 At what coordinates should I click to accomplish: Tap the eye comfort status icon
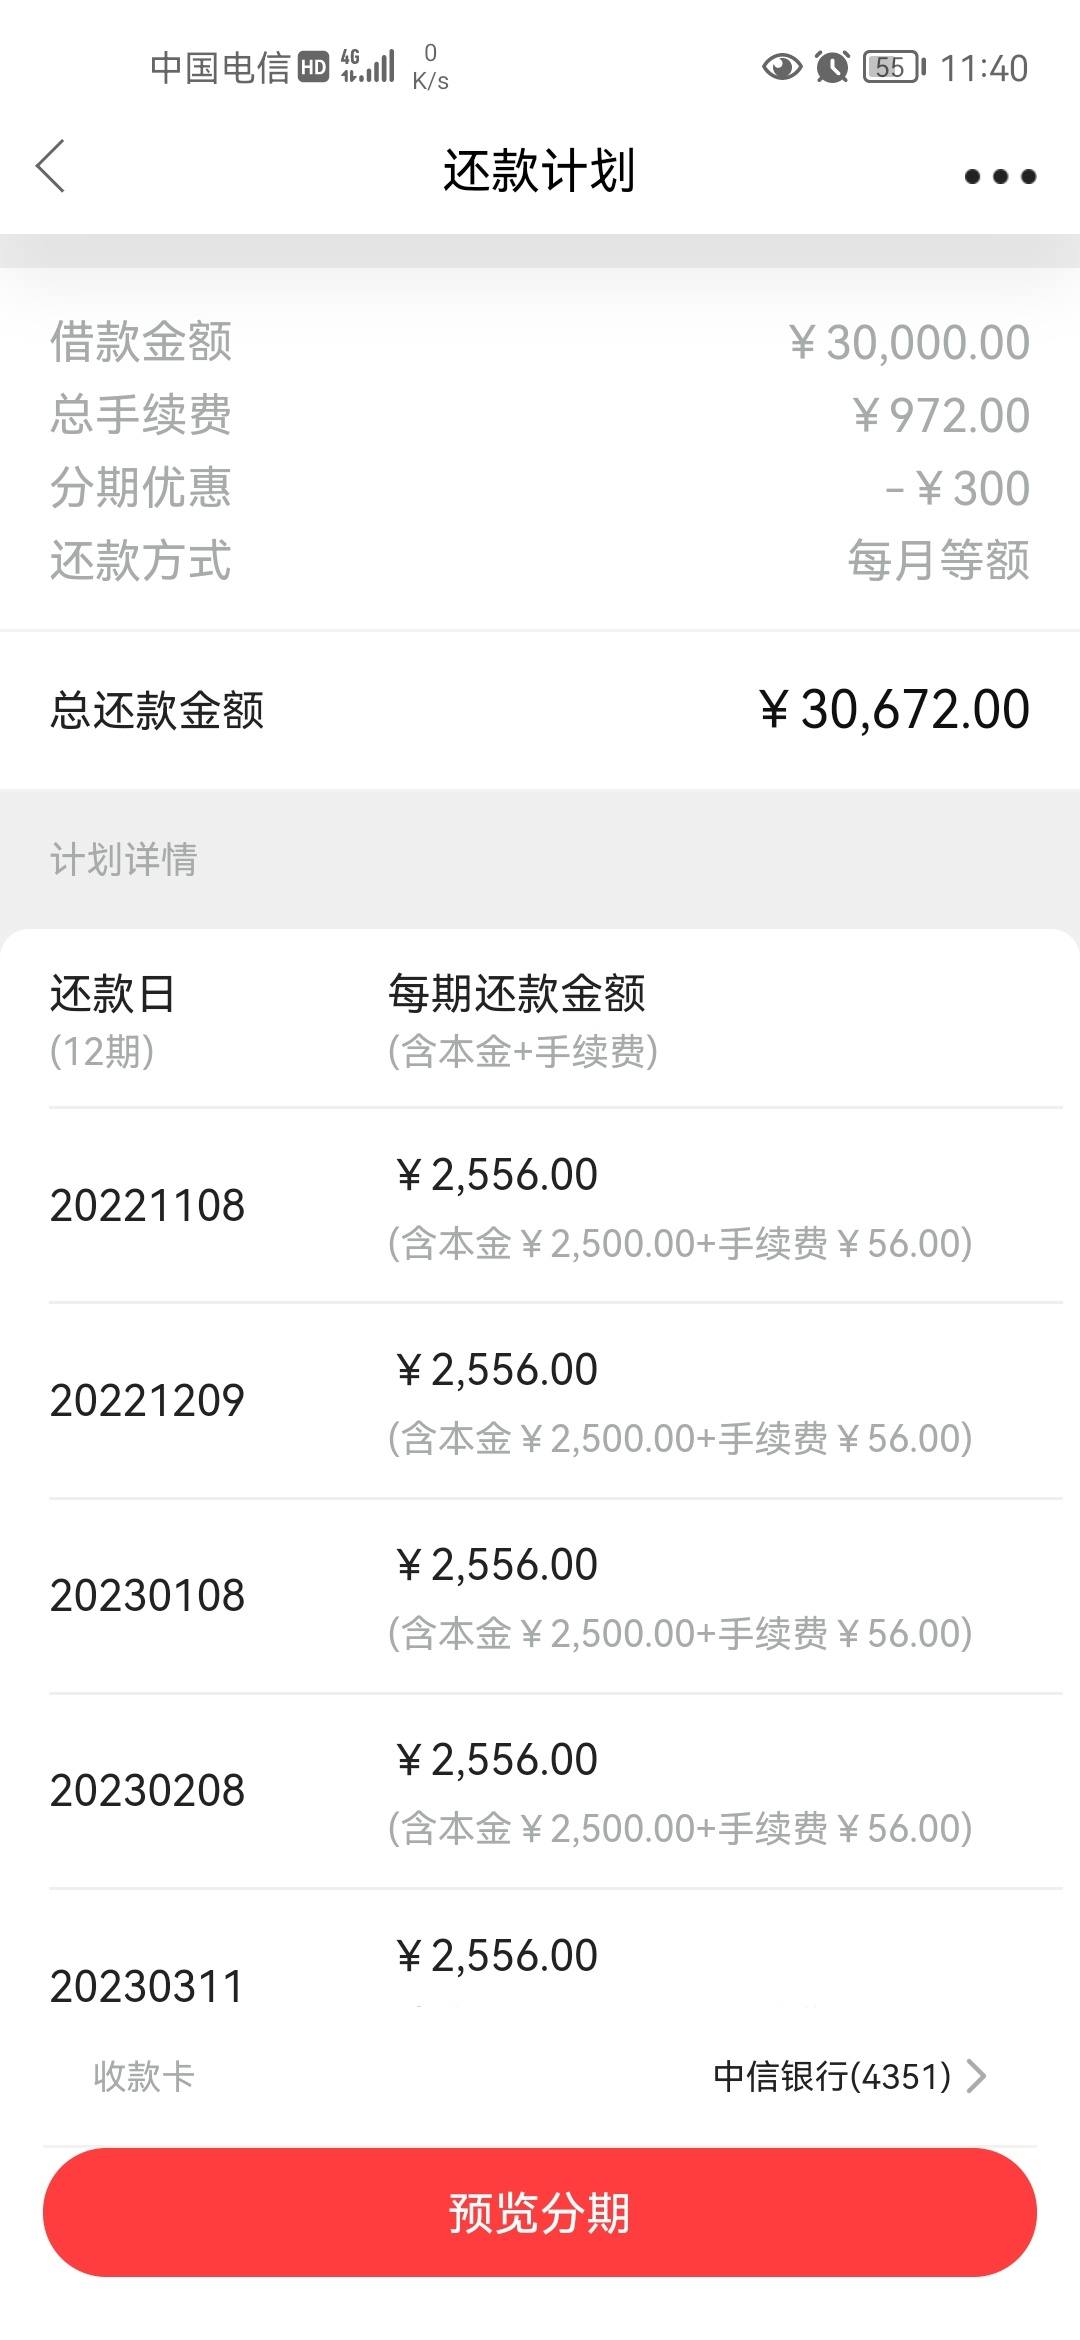tap(782, 68)
